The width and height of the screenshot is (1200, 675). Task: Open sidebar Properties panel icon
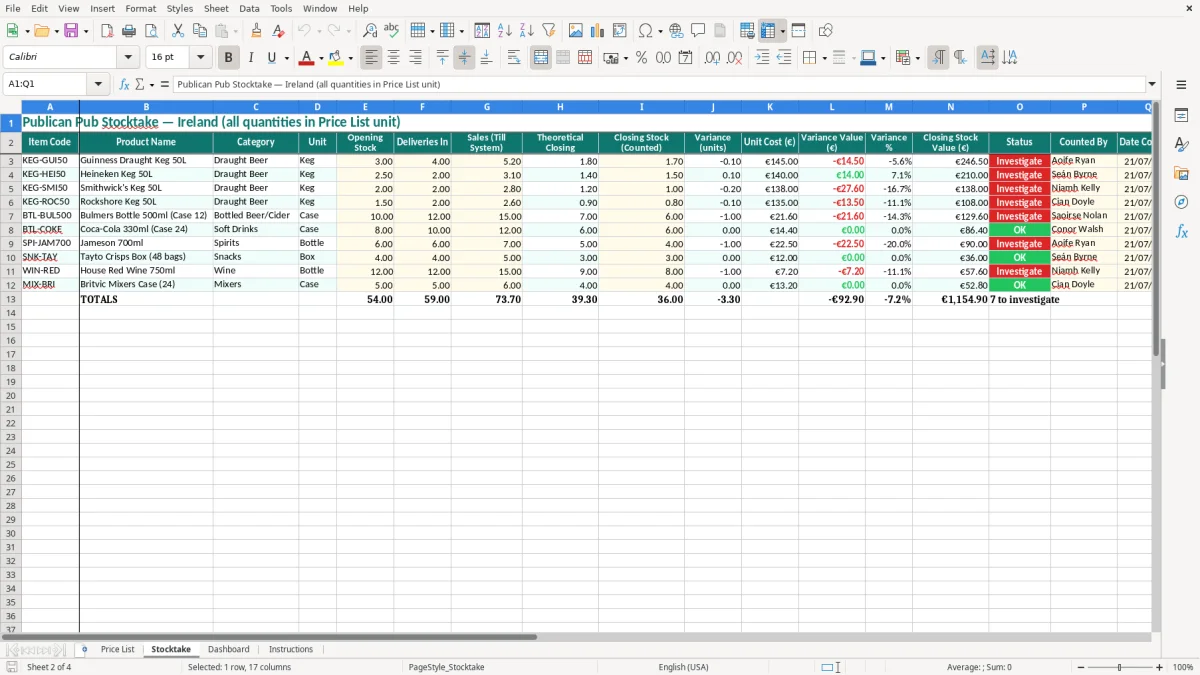(1181, 116)
